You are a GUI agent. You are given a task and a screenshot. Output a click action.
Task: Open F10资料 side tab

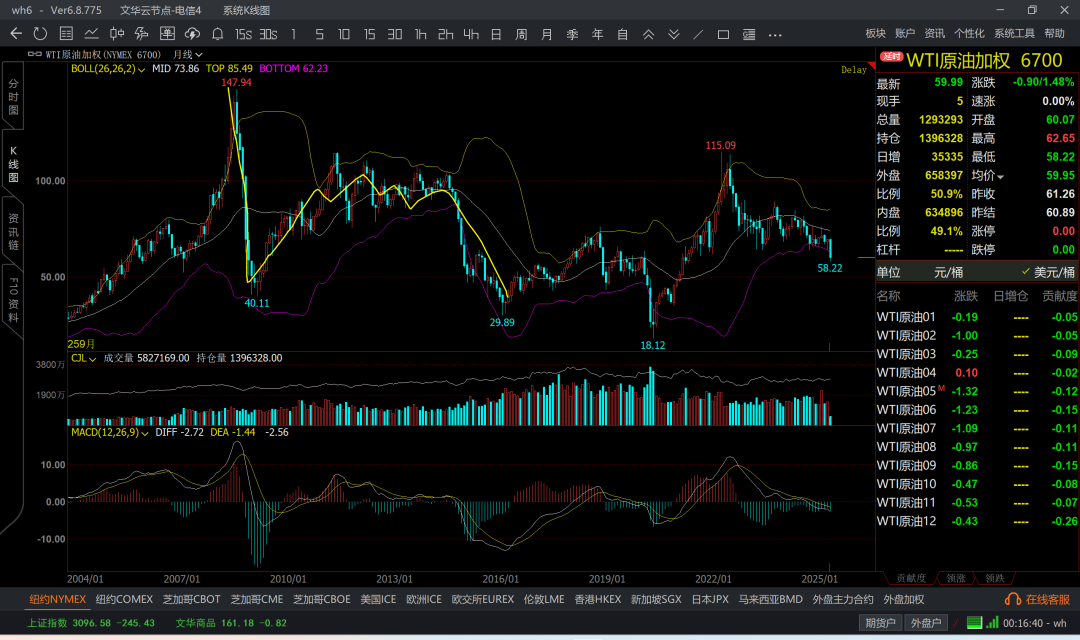[13, 299]
